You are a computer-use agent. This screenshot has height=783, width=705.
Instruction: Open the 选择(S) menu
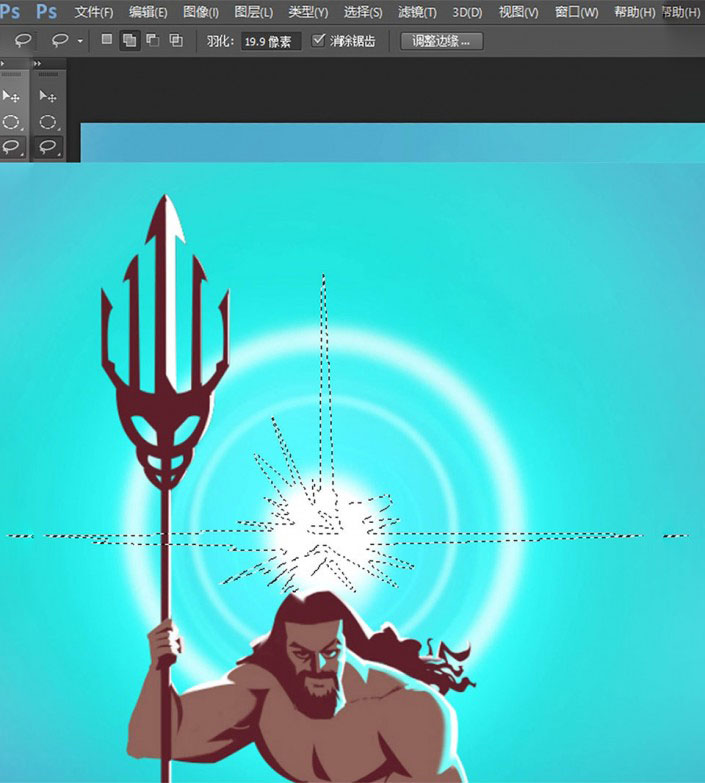pos(363,12)
